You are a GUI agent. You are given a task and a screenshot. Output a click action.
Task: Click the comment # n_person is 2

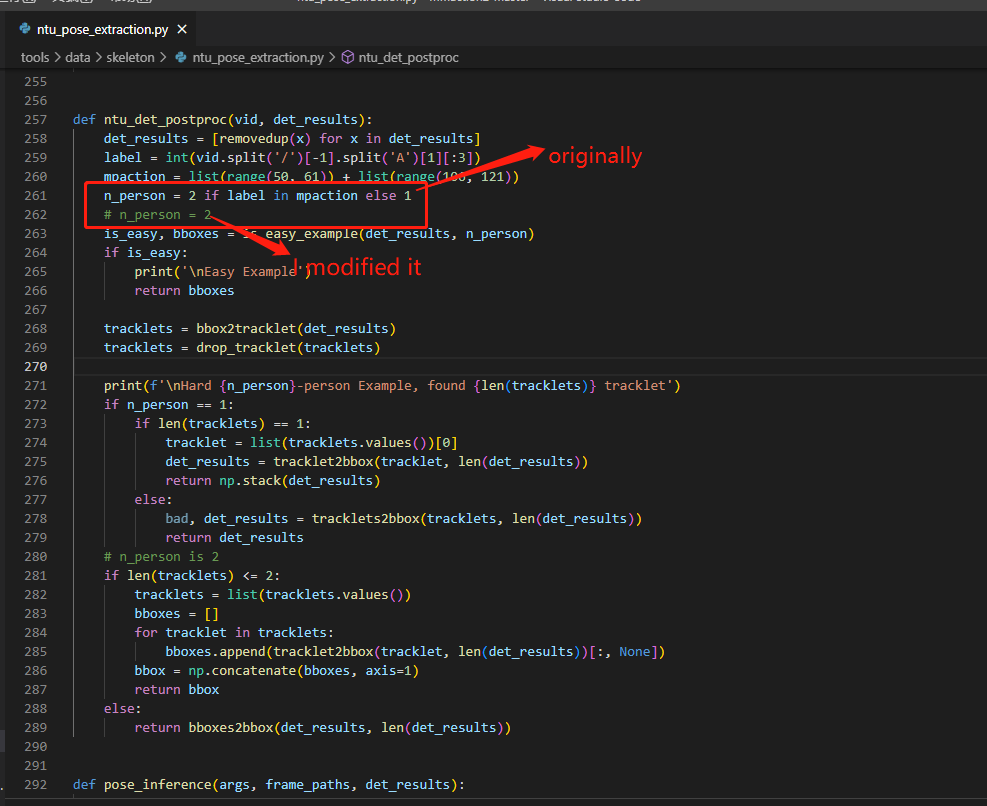point(160,556)
